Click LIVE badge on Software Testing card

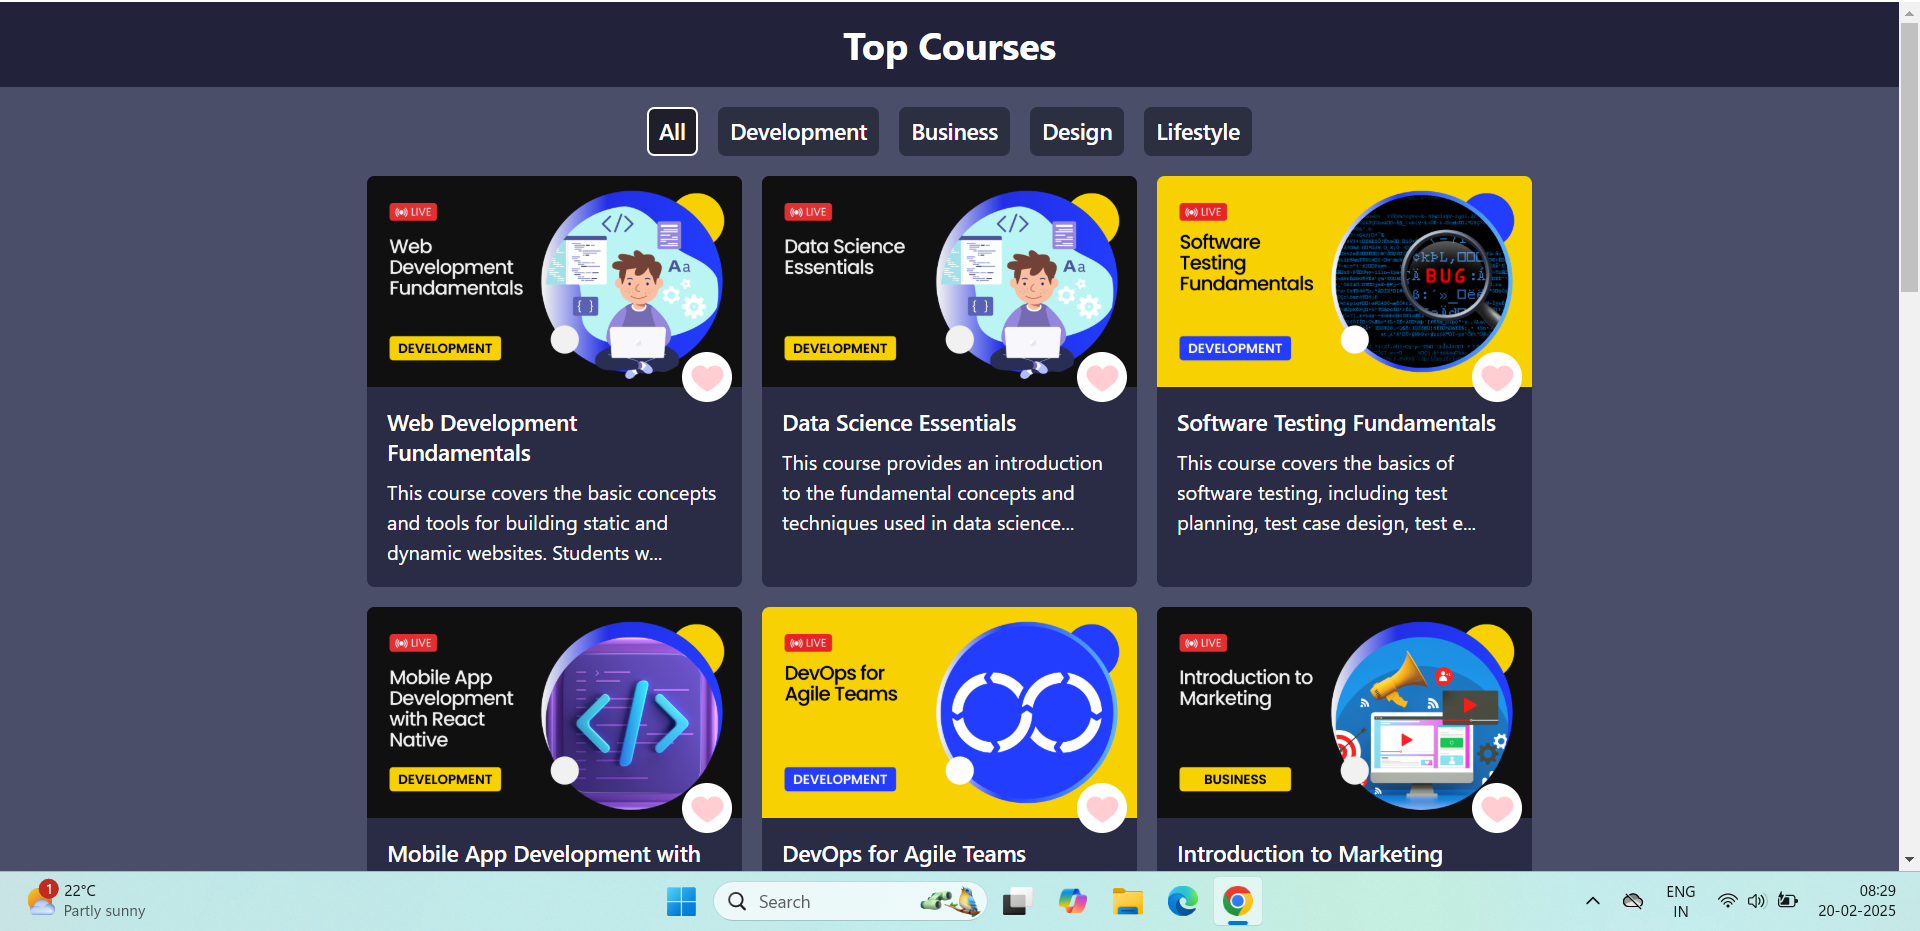[x=1203, y=212]
